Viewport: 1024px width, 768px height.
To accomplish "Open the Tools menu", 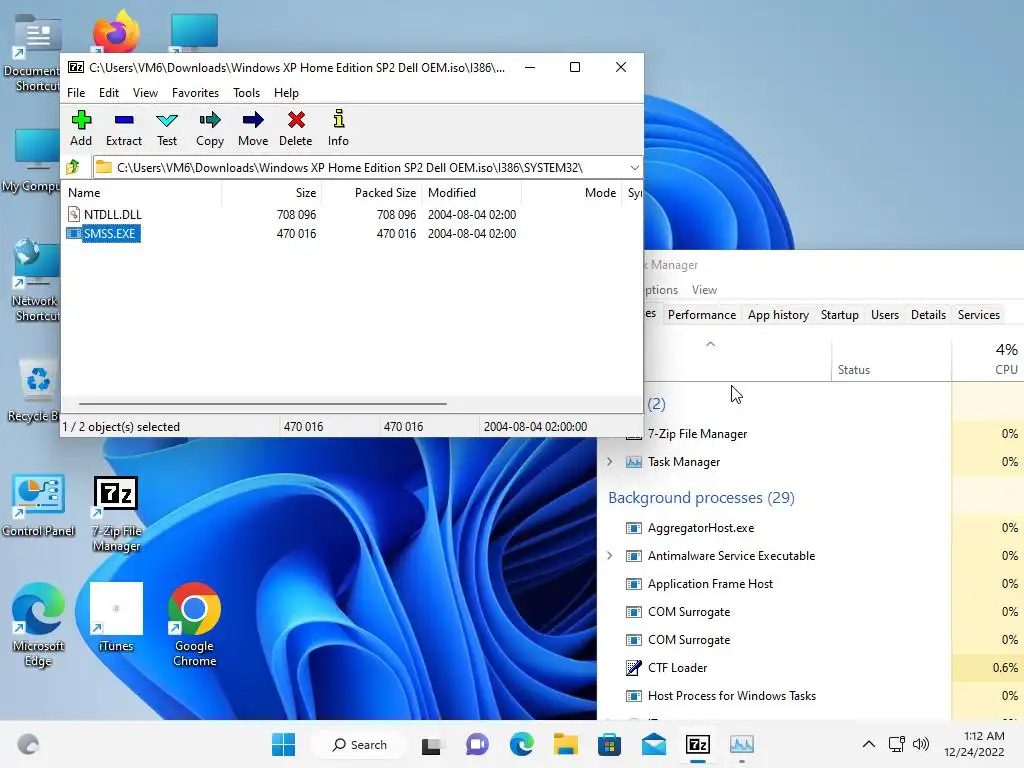I will [246, 93].
